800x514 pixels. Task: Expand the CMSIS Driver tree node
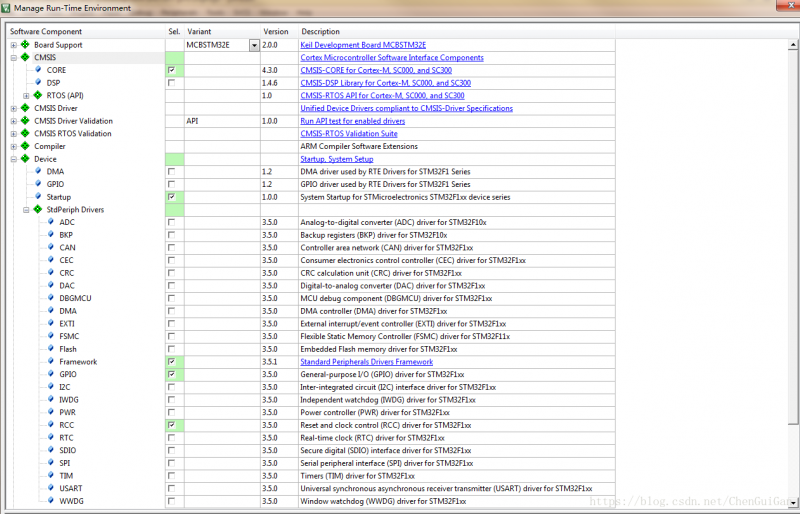click(13, 108)
